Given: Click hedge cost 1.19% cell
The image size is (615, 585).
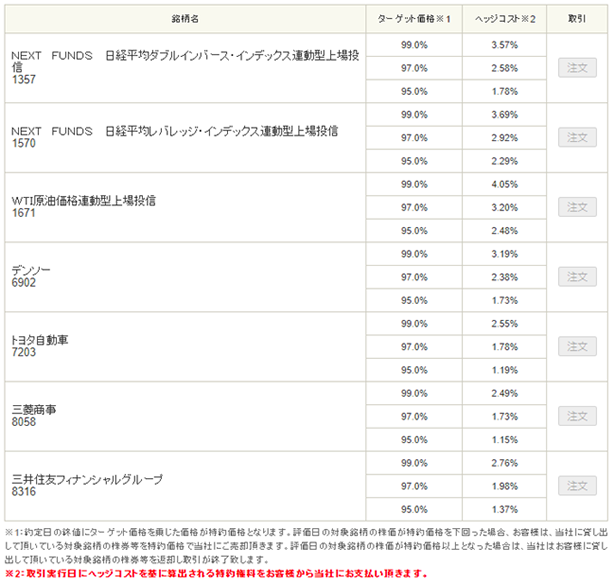Looking at the screenshot, I should (504, 370).
